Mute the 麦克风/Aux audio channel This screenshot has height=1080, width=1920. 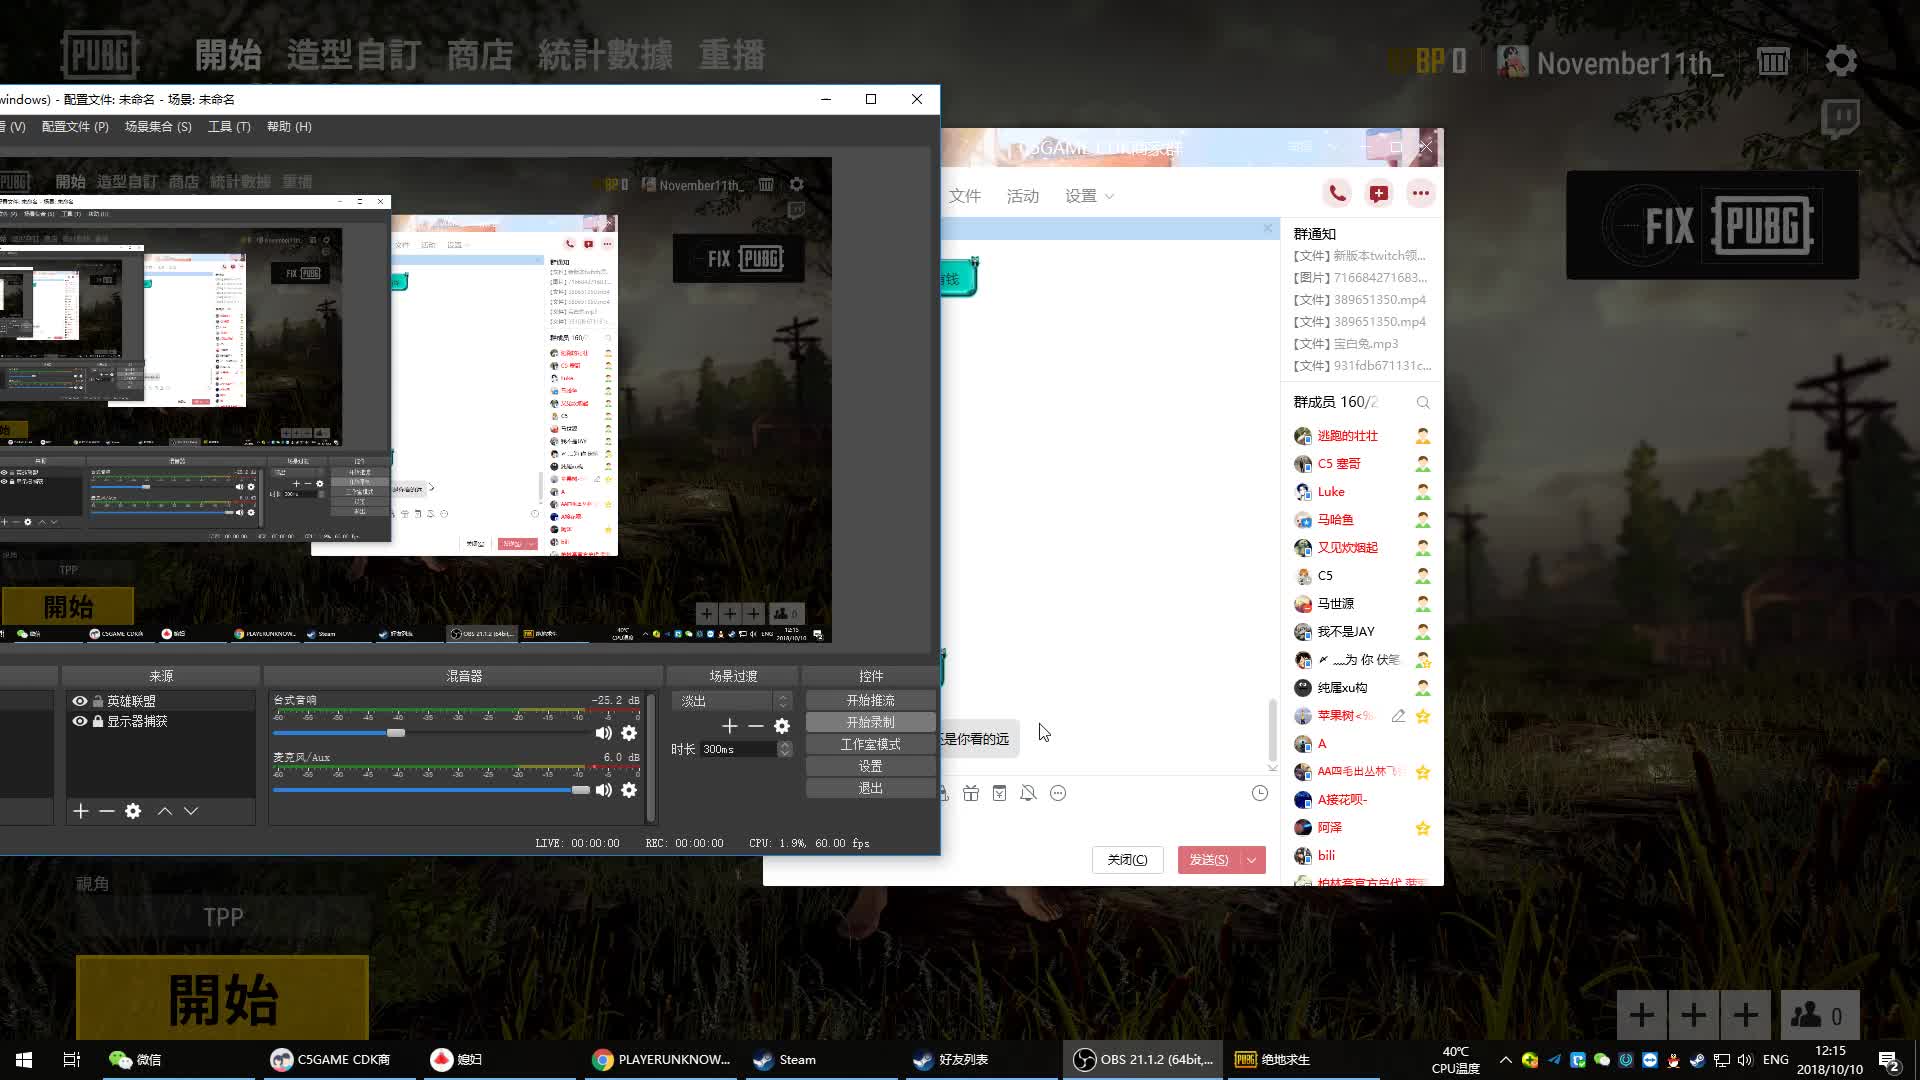[x=604, y=790]
